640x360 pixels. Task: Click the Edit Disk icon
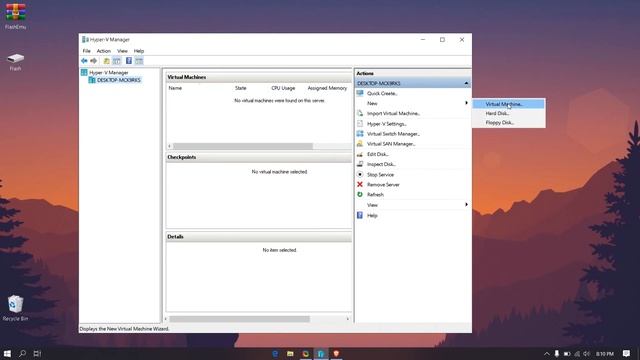(x=360, y=154)
